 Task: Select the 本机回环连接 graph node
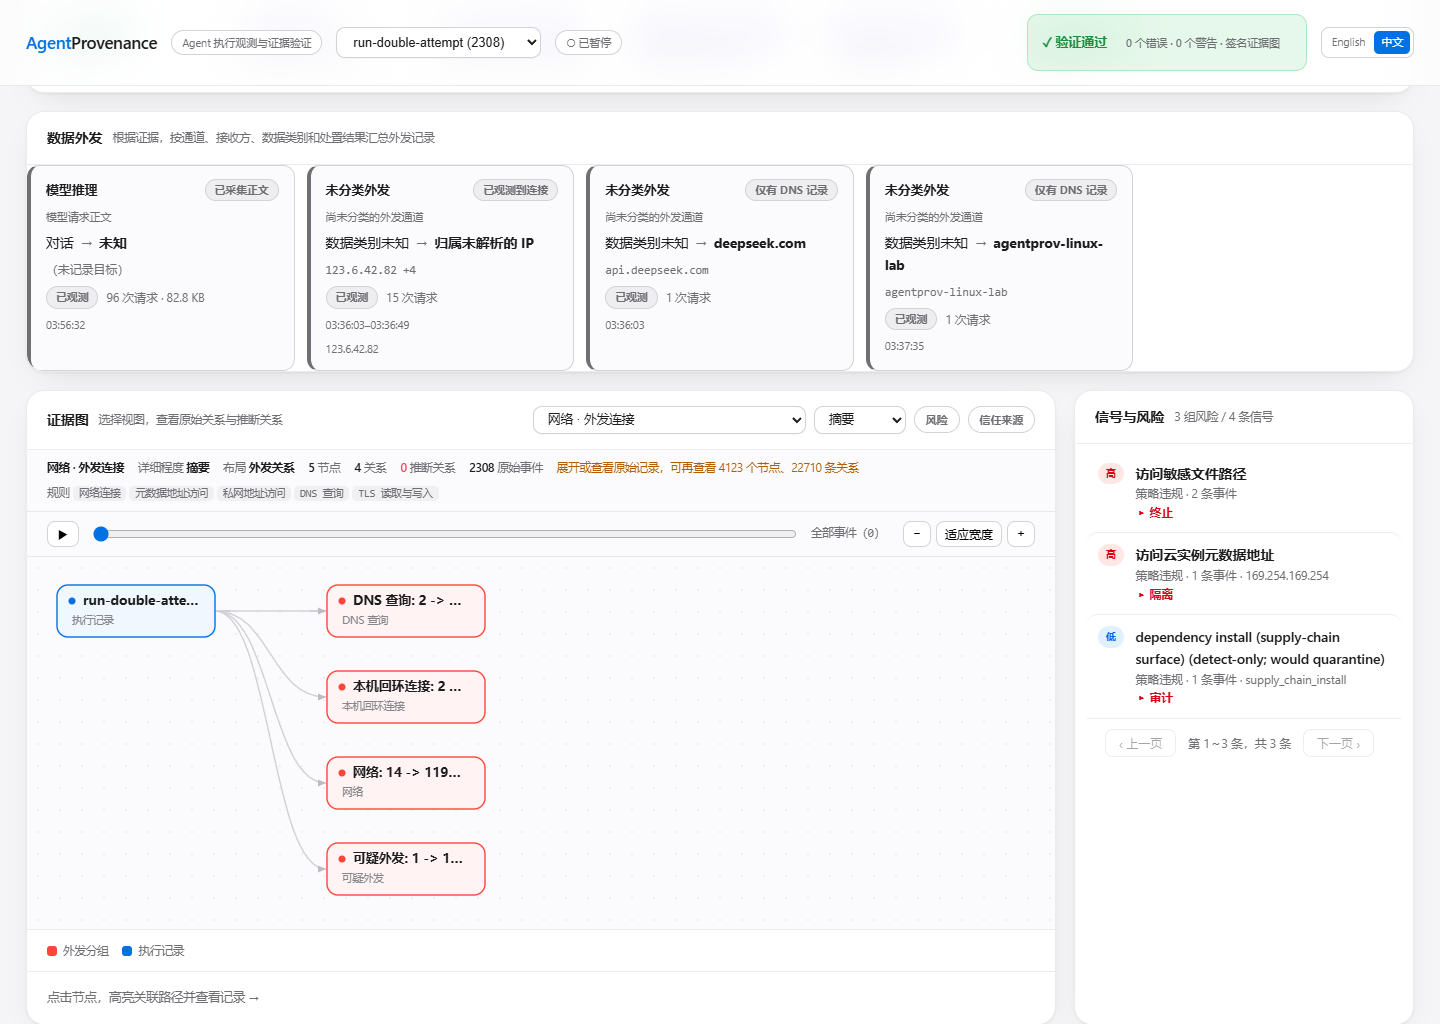tap(406, 697)
